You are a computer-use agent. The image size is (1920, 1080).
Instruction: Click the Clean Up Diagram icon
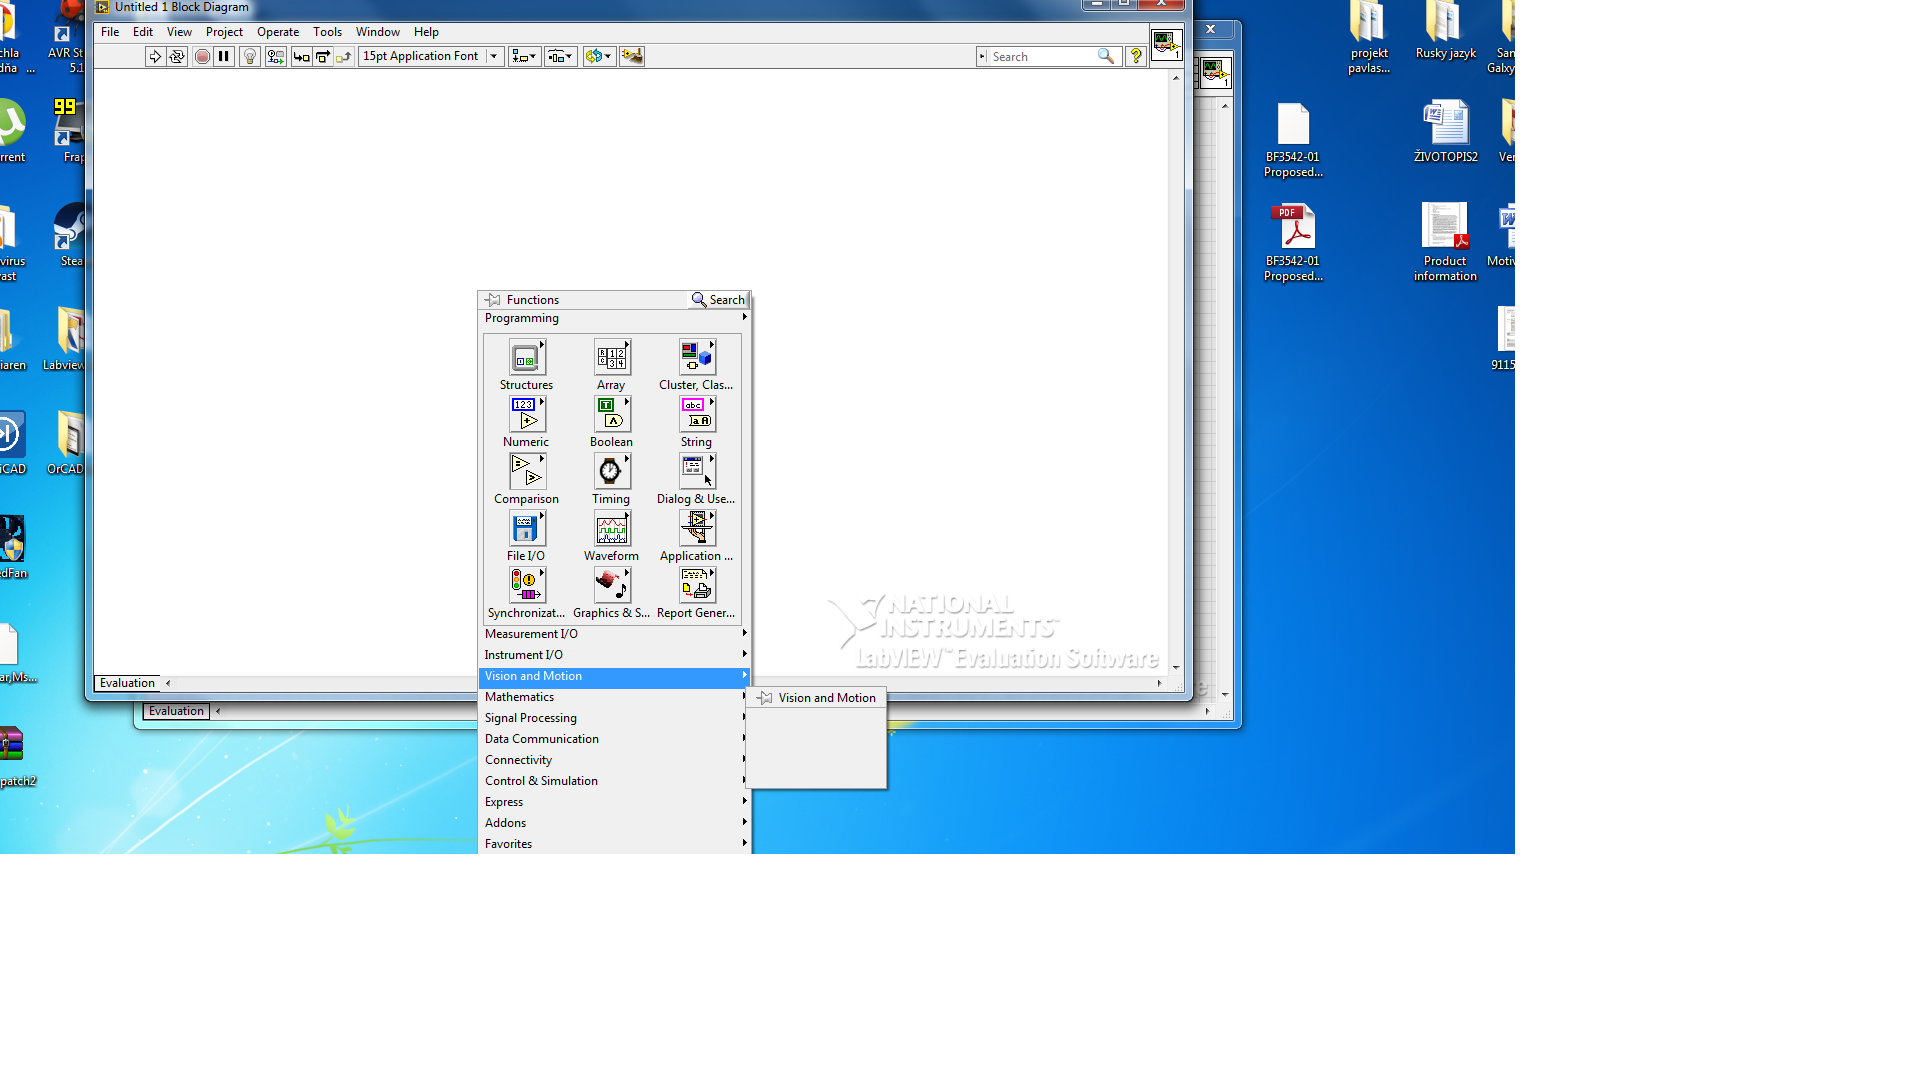pos(632,57)
